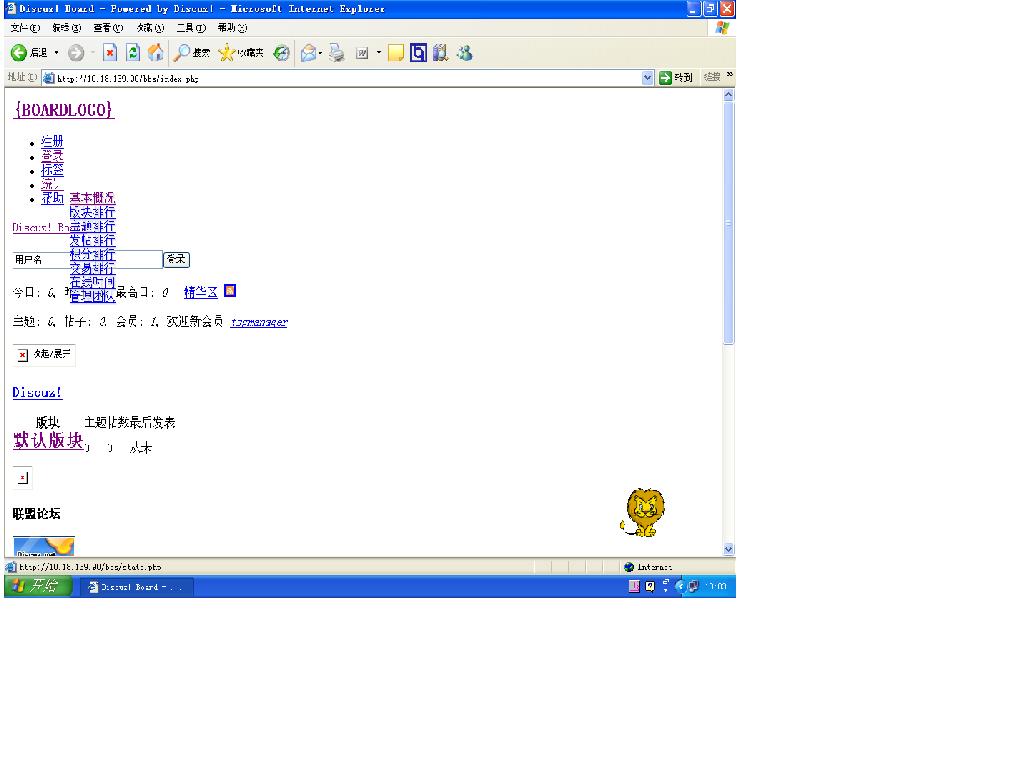Refresh the page using the green arrows icon
Viewport: 1024px width, 768px height.
click(133, 53)
